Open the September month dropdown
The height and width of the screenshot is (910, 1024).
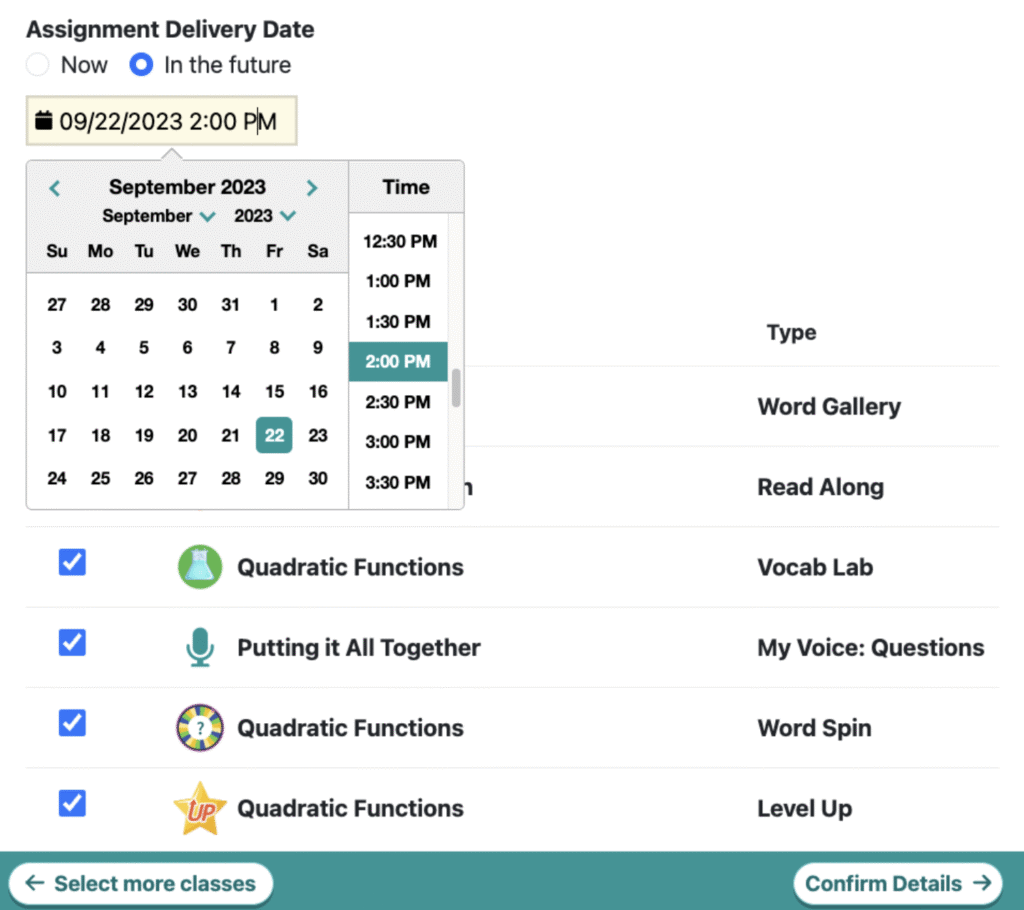[x=158, y=216]
